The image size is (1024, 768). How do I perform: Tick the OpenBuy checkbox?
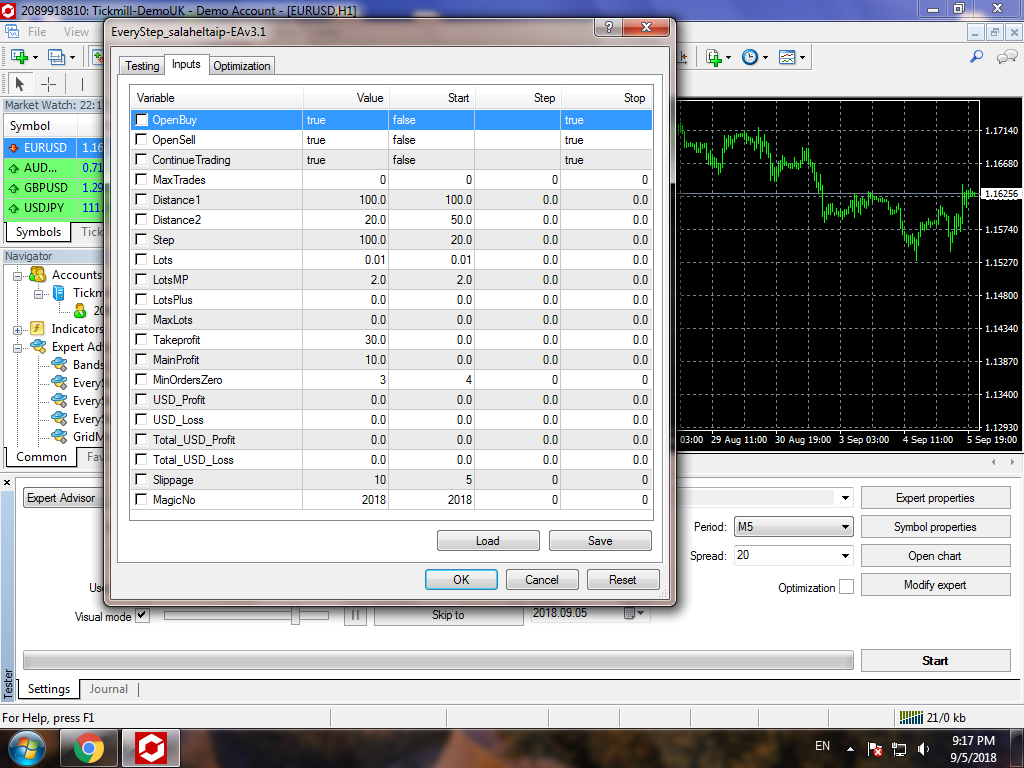point(141,120)
